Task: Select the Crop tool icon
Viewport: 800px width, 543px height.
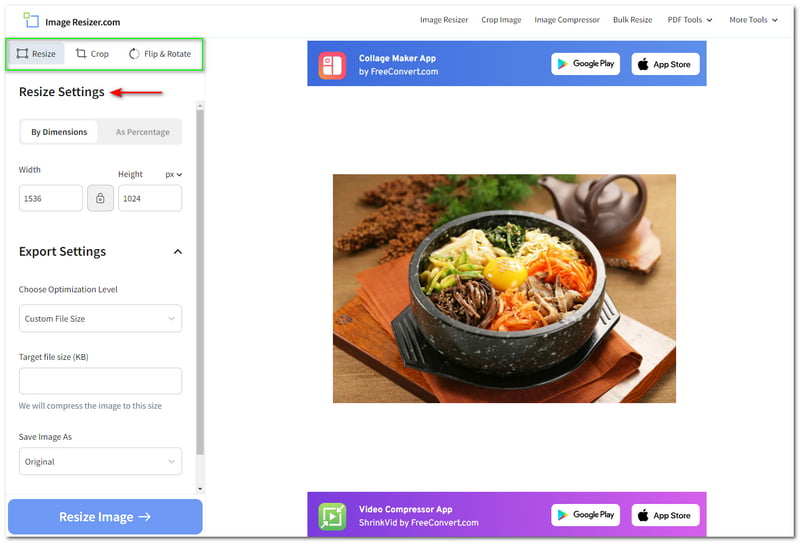Action: (x=81, y=54)
